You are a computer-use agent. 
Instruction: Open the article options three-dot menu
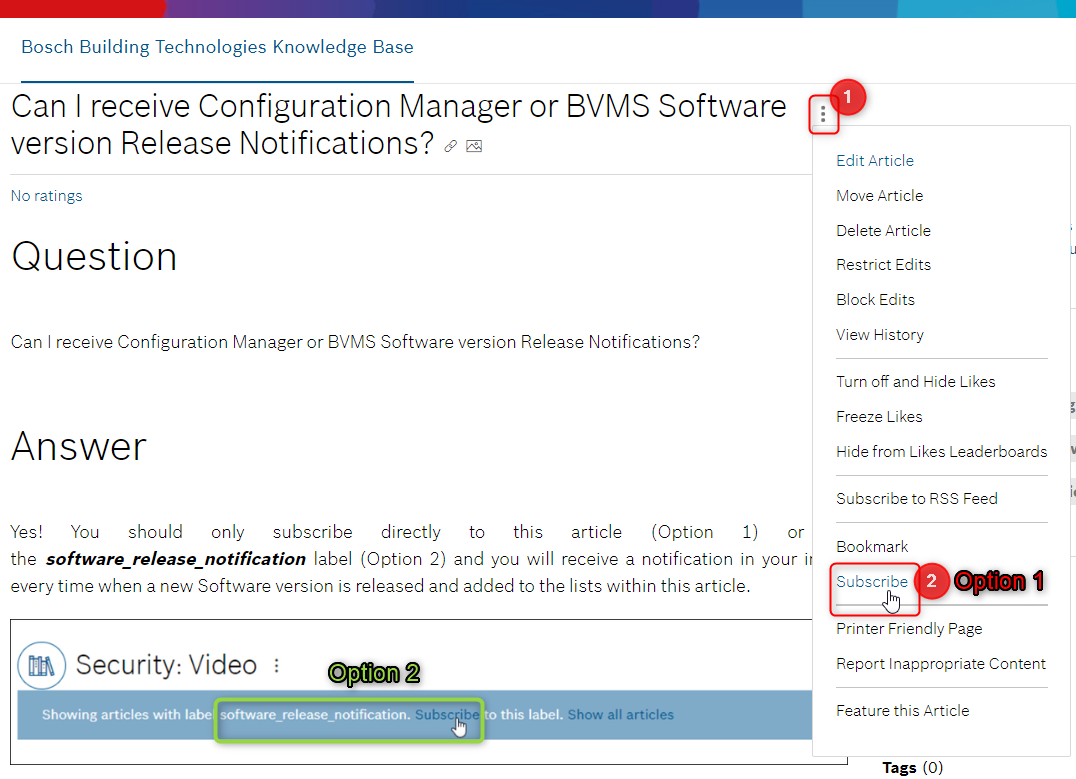(x=823, y=115)
